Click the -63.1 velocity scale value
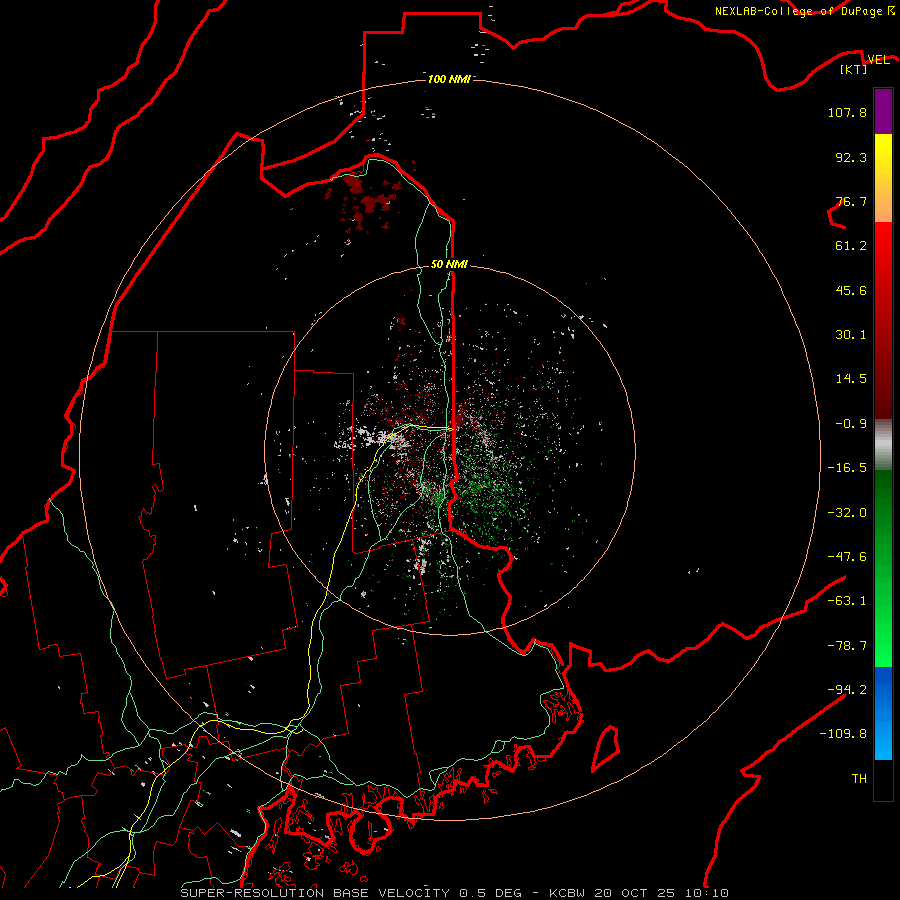Viewport: 900px width, 900px height. 847,601
